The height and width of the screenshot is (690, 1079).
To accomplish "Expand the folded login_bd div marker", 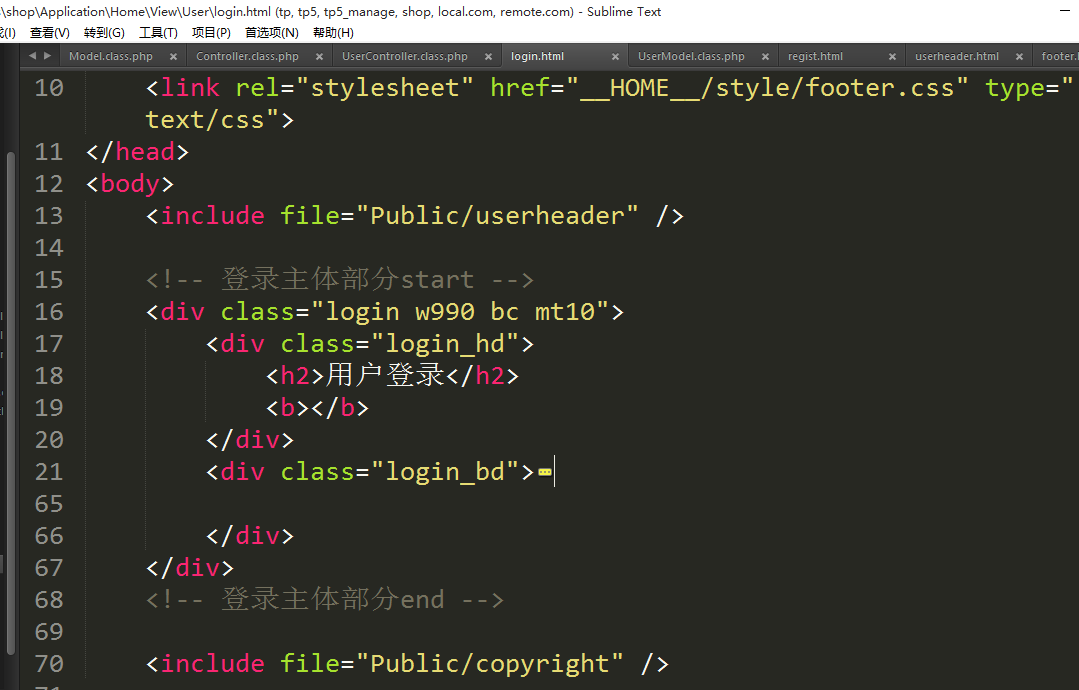I will 545,472.
